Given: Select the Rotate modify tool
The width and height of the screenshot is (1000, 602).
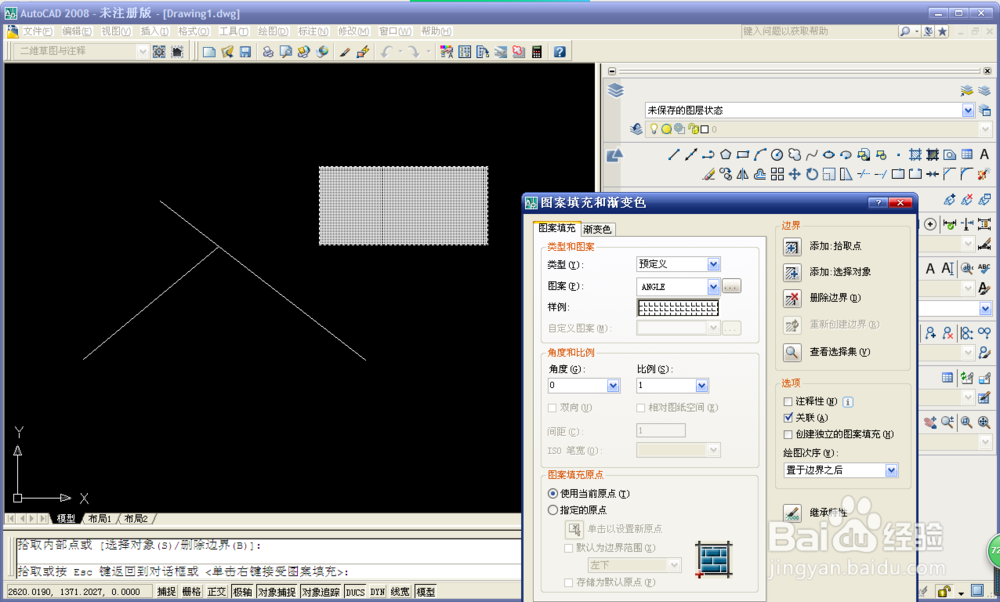Looking at the screenshot, I should click(x=812, y=173).
